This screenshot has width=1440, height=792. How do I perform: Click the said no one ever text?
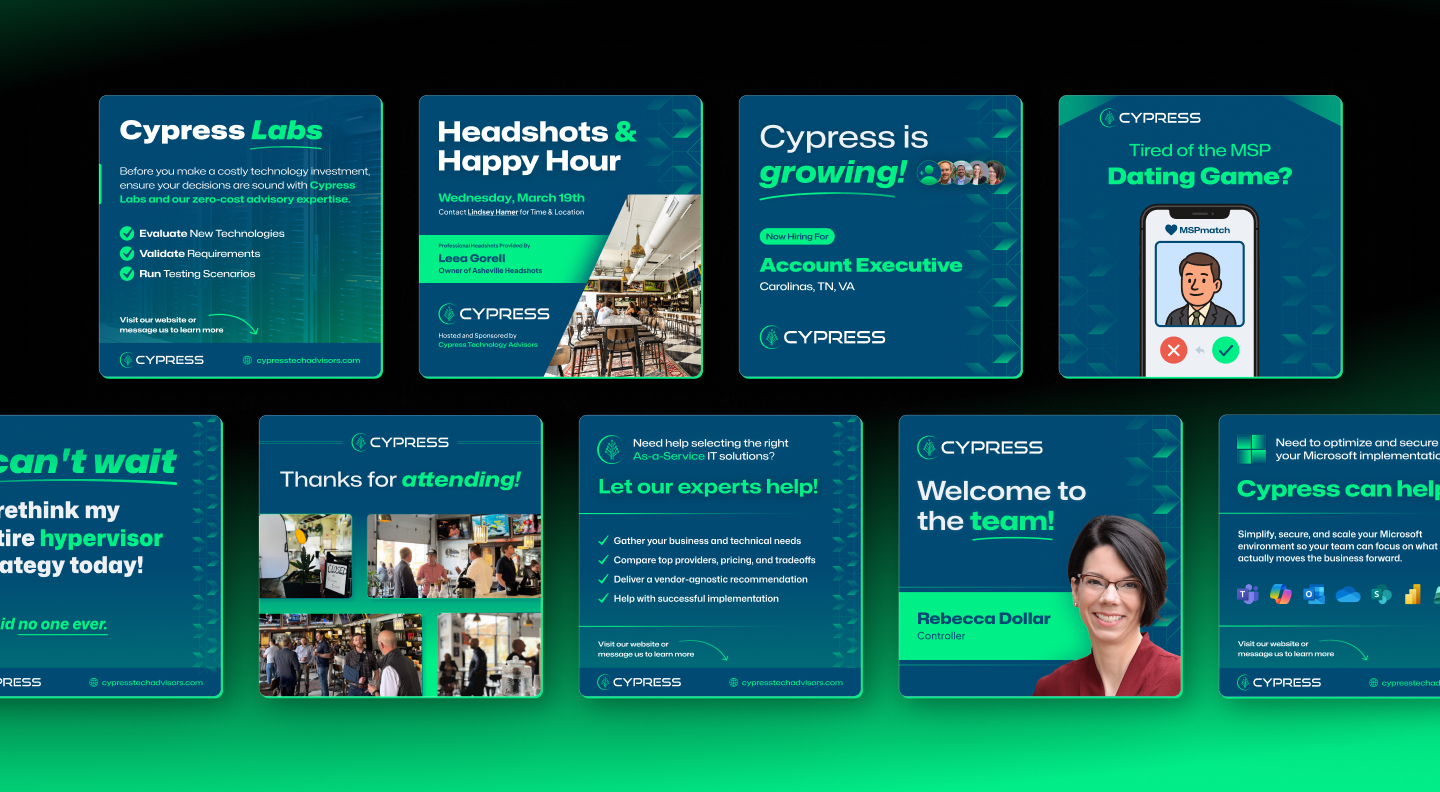tap(52, 624)
